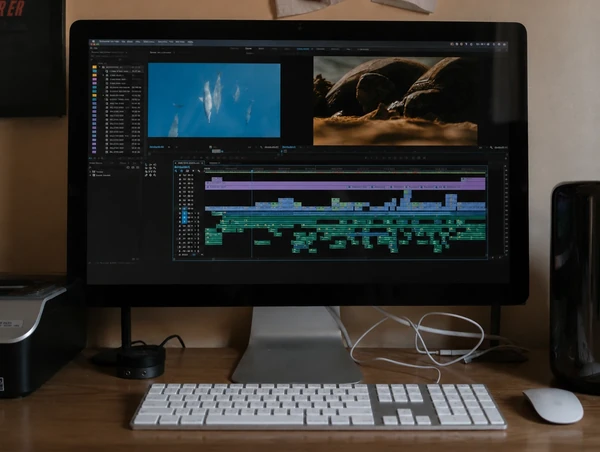Click the blue timeline playhead timecode

182,167
